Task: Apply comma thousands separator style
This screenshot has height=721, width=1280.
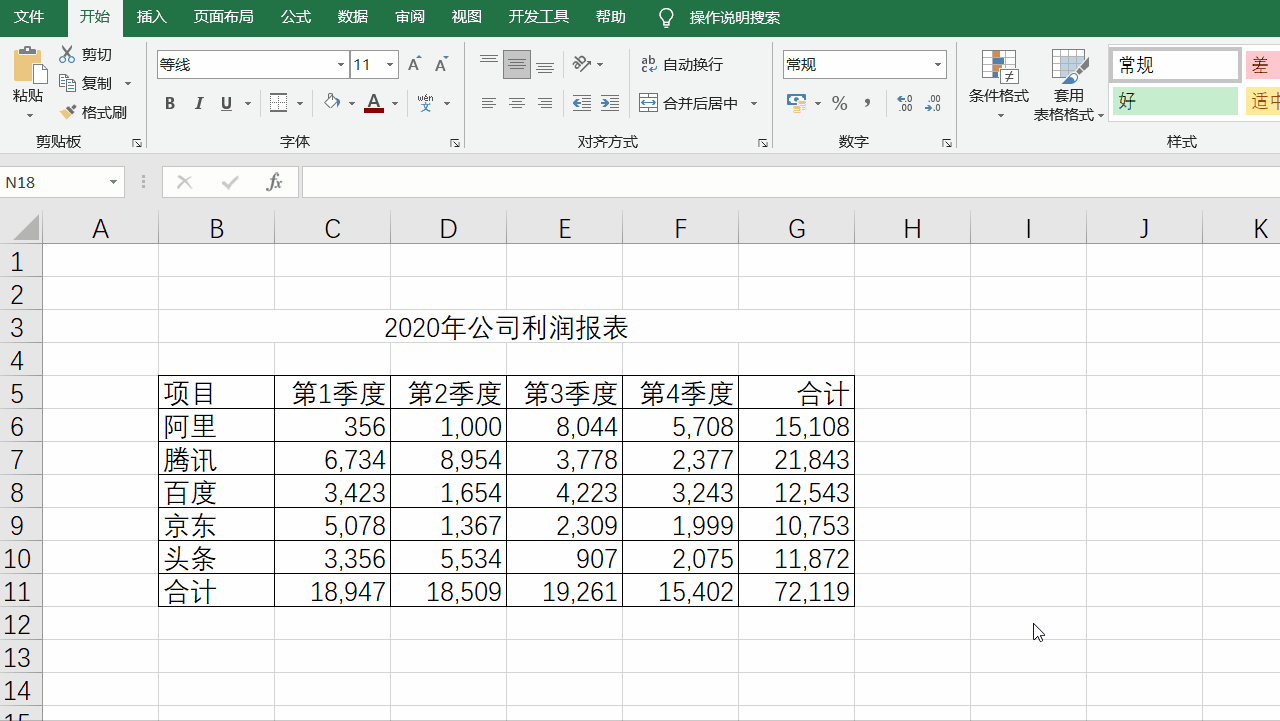Action: coord(867,103)
